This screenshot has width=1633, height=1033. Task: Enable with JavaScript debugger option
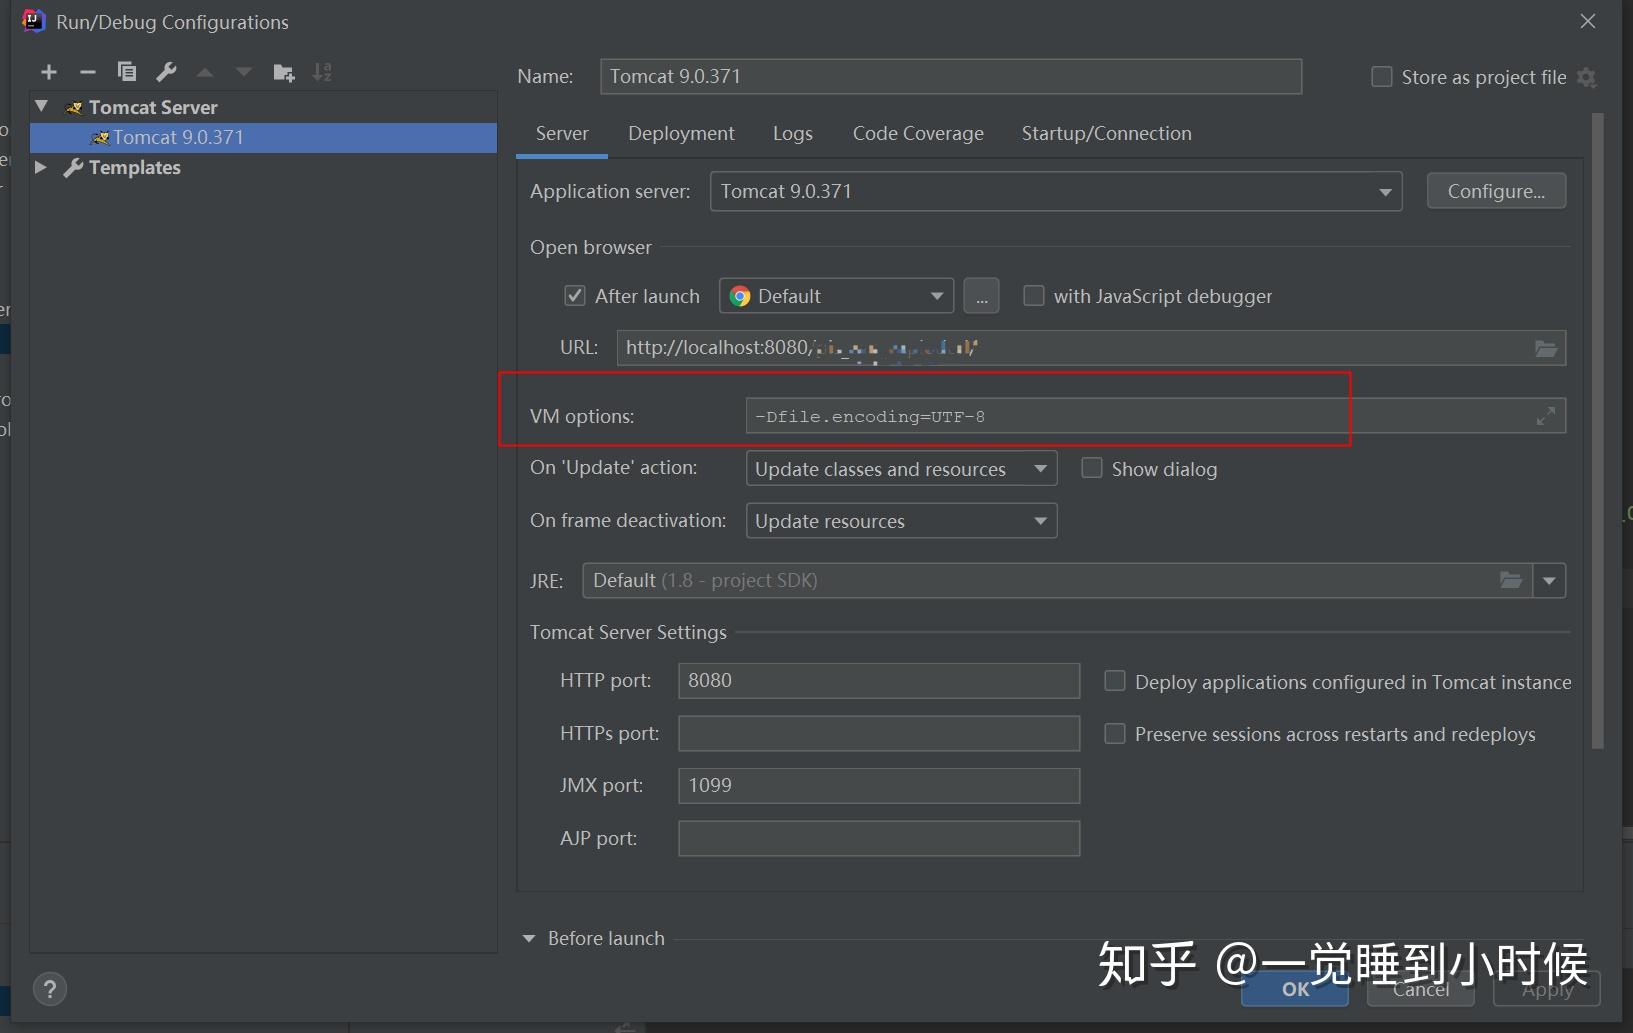[x=1034, y=296]
